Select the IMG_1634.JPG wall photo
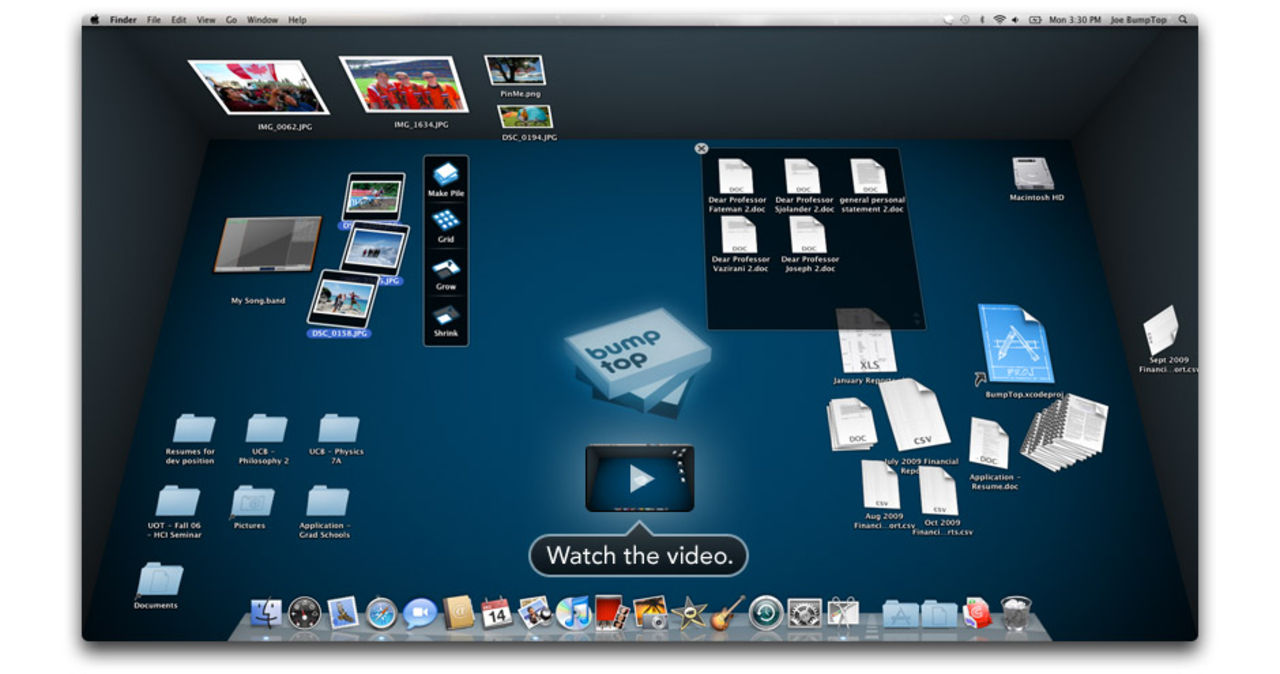1280x674 pixels. (404, 86)
